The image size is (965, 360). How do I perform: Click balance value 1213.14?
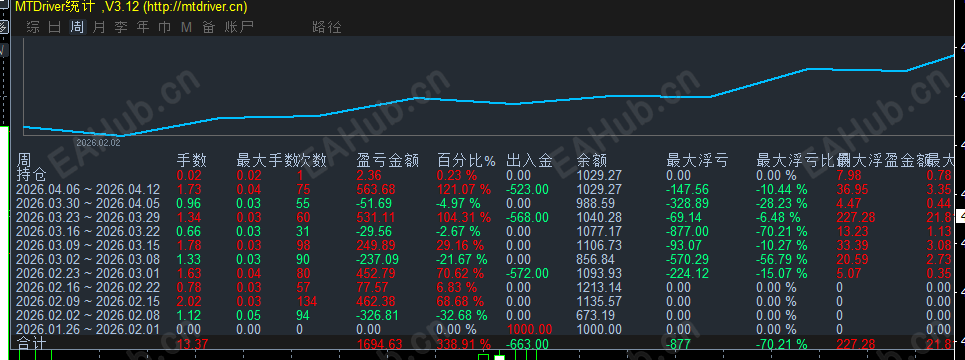pyautogui.click(x=599, y=287)
